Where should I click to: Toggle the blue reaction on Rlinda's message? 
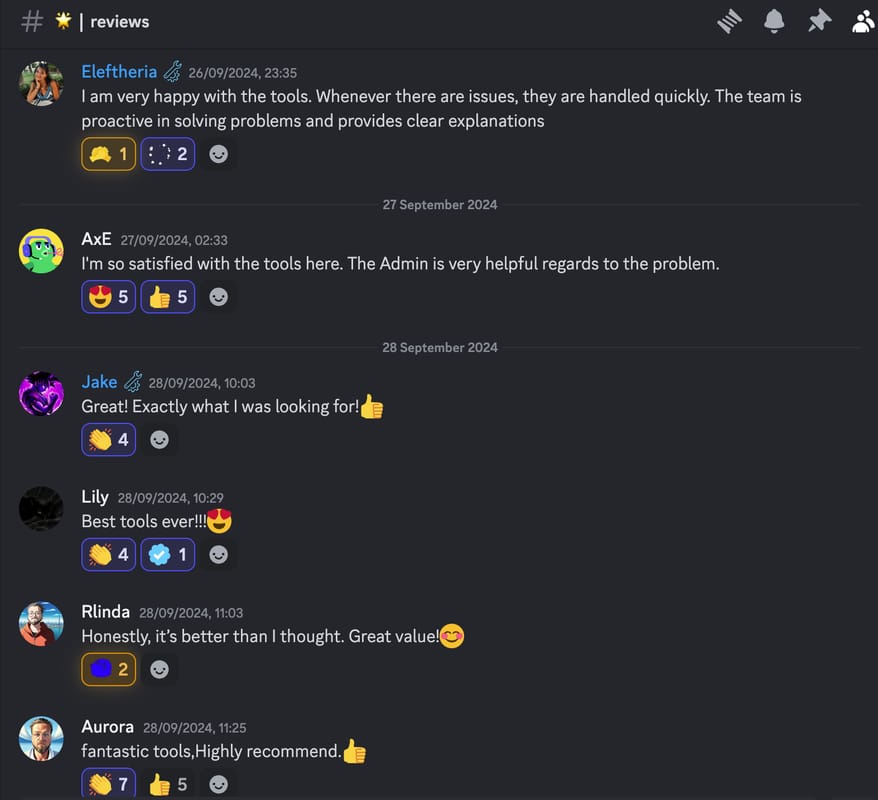[109, 669]
